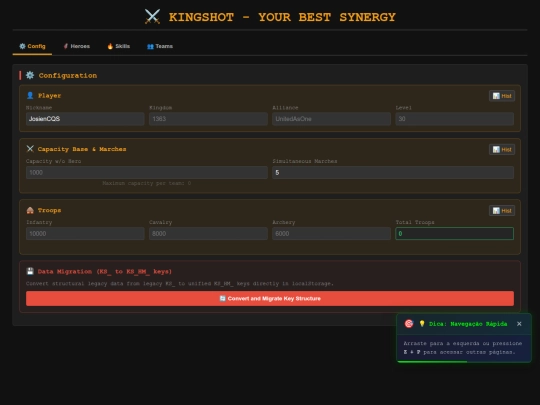Click the Kingdom input field

pyautogui.click(x=208, y=119)
